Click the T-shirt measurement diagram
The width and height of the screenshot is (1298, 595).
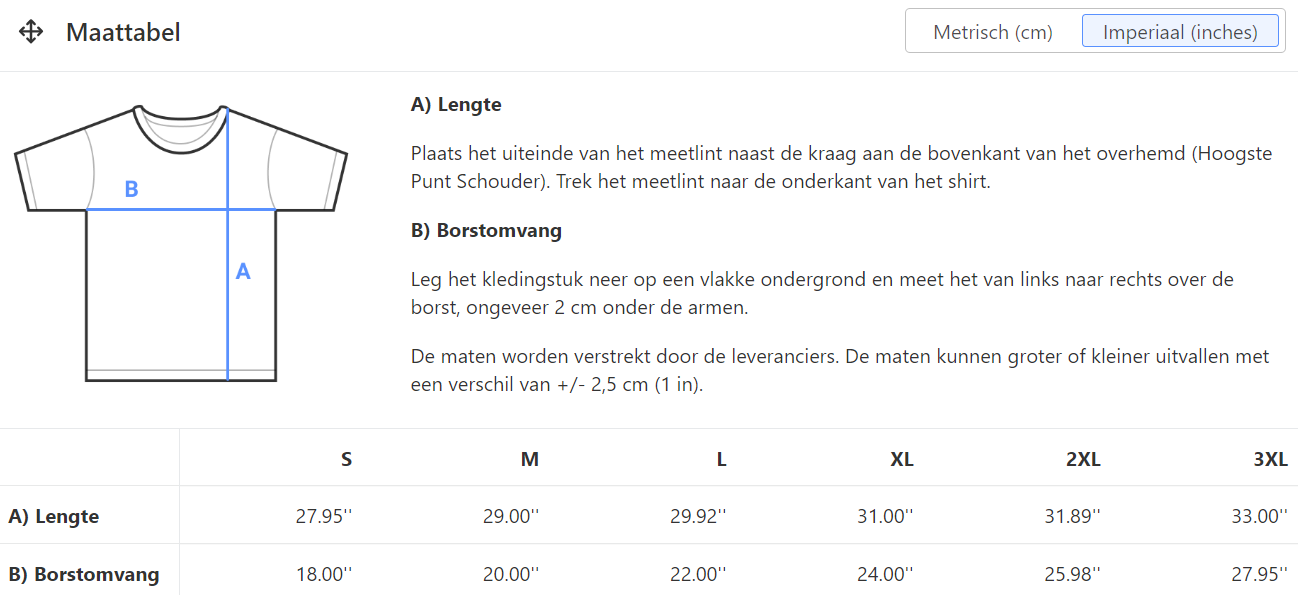pyautogui.click(x=180, y=243)
